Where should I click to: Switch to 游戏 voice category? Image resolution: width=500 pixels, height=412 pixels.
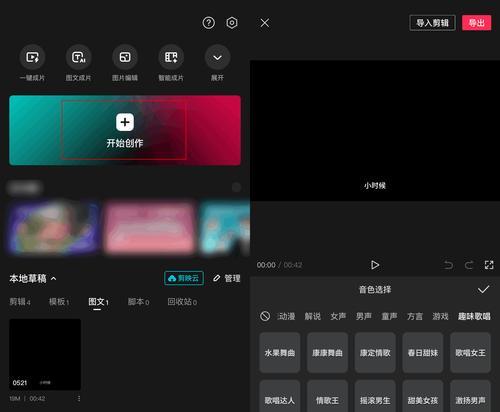pyautogui.click(x=440, y=316)
